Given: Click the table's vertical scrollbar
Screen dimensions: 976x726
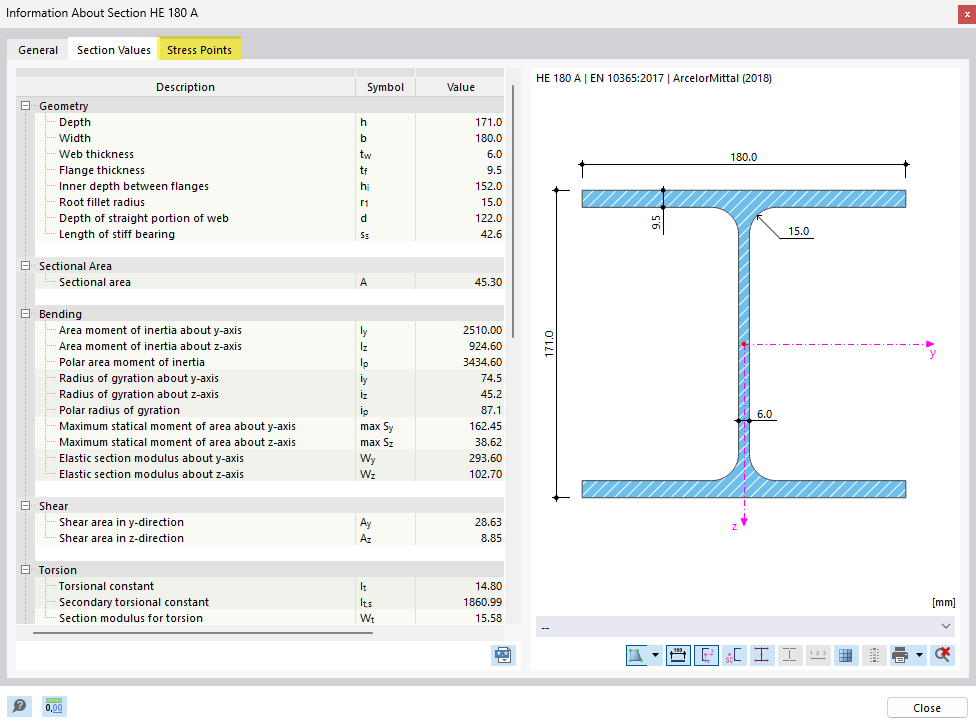Looking at the screenshot, I should (513, 212).
